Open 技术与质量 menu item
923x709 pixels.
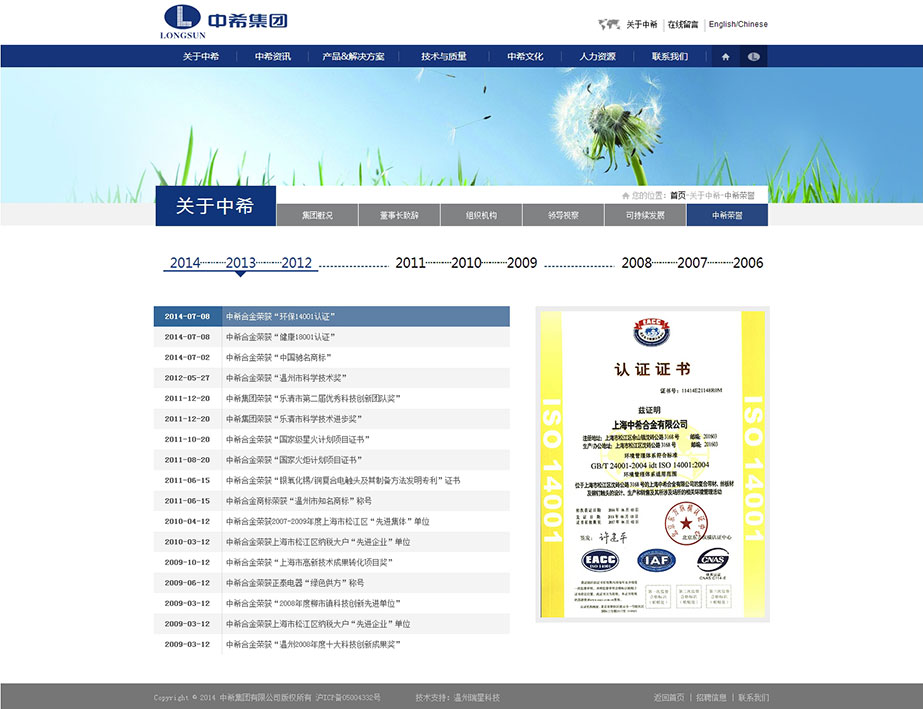(444, 57)
